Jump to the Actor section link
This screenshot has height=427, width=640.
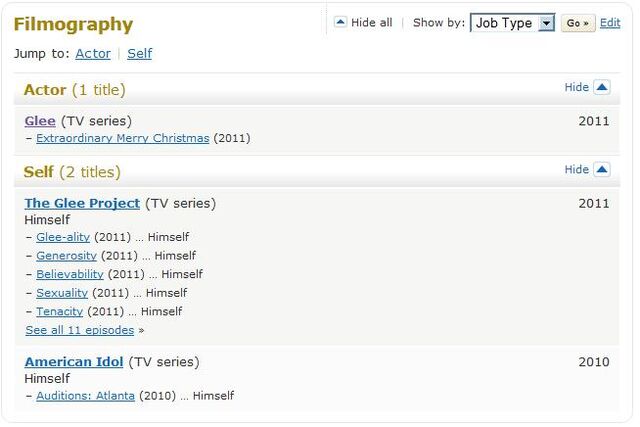[x=93, y=53]
